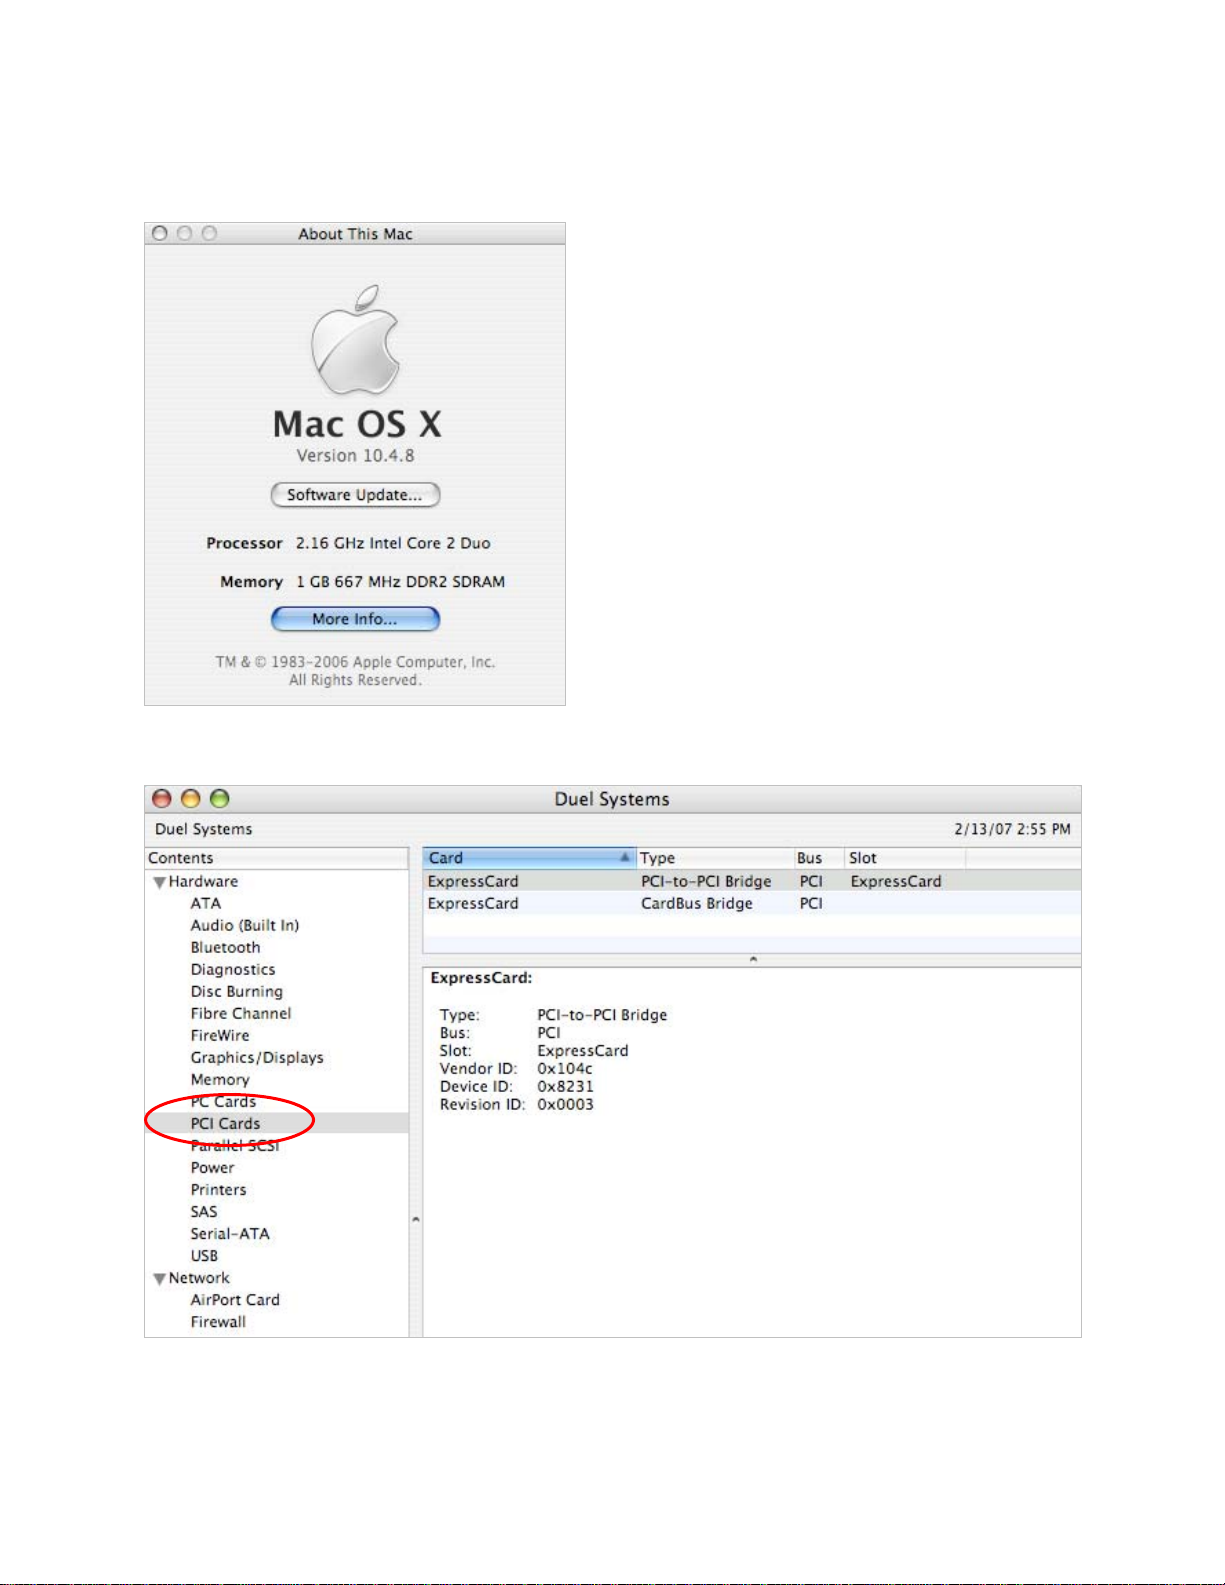Viewport: 1225px width, 1585px height.
Task: Open the Memory hardware entry
Action: point(220,1080)
